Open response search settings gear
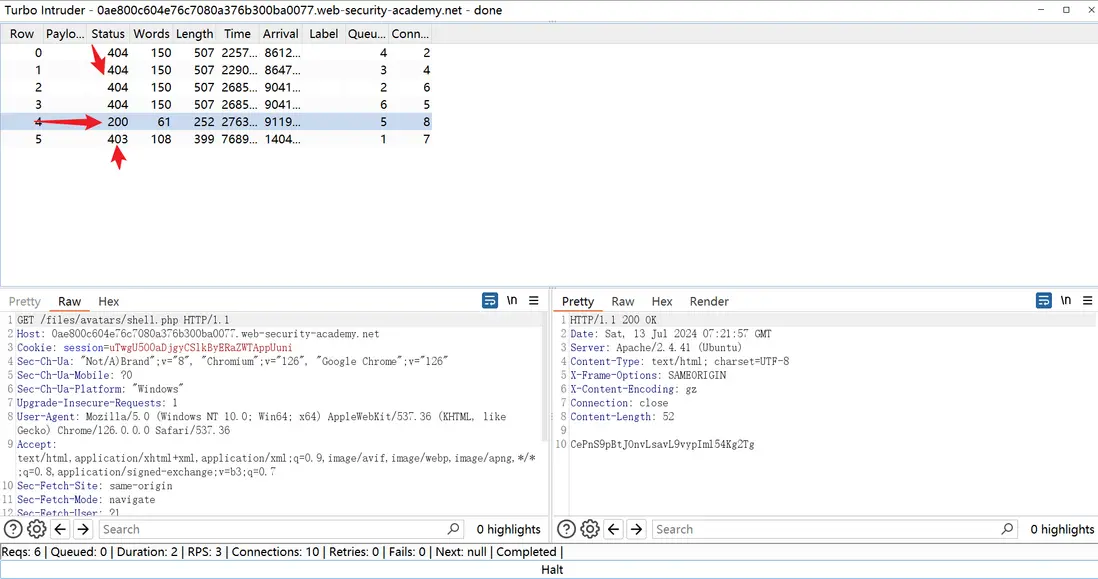The height and width of the screenshot is (579, 1098). [590, 529]
